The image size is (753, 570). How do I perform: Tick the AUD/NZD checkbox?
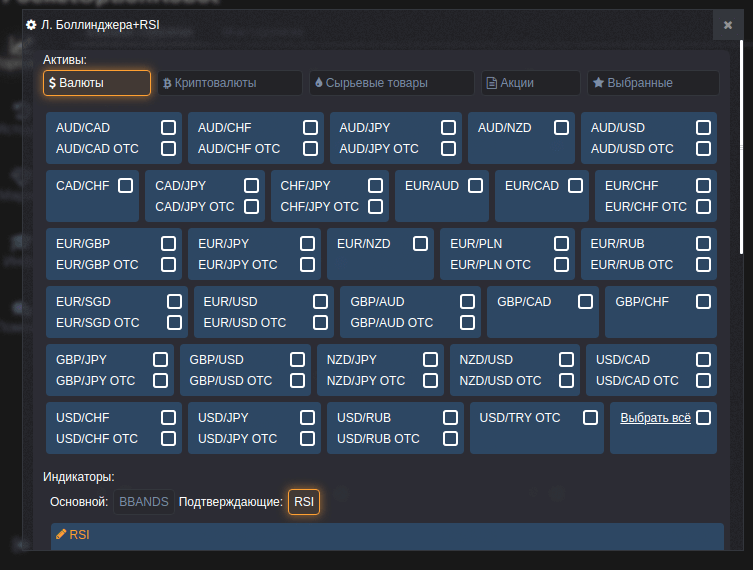click(x=562, y=127)
